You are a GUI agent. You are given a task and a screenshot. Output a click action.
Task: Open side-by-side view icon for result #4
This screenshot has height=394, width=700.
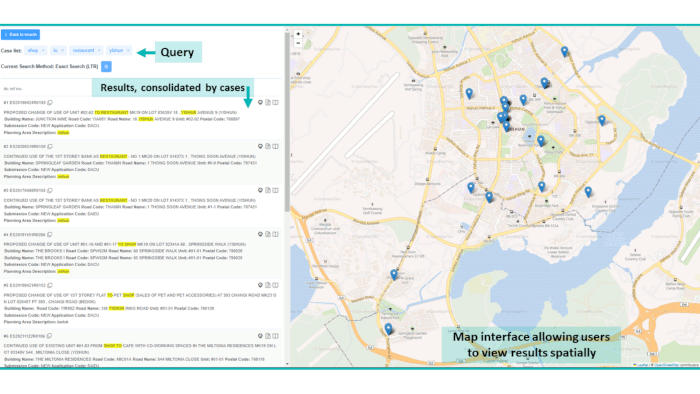275,234
